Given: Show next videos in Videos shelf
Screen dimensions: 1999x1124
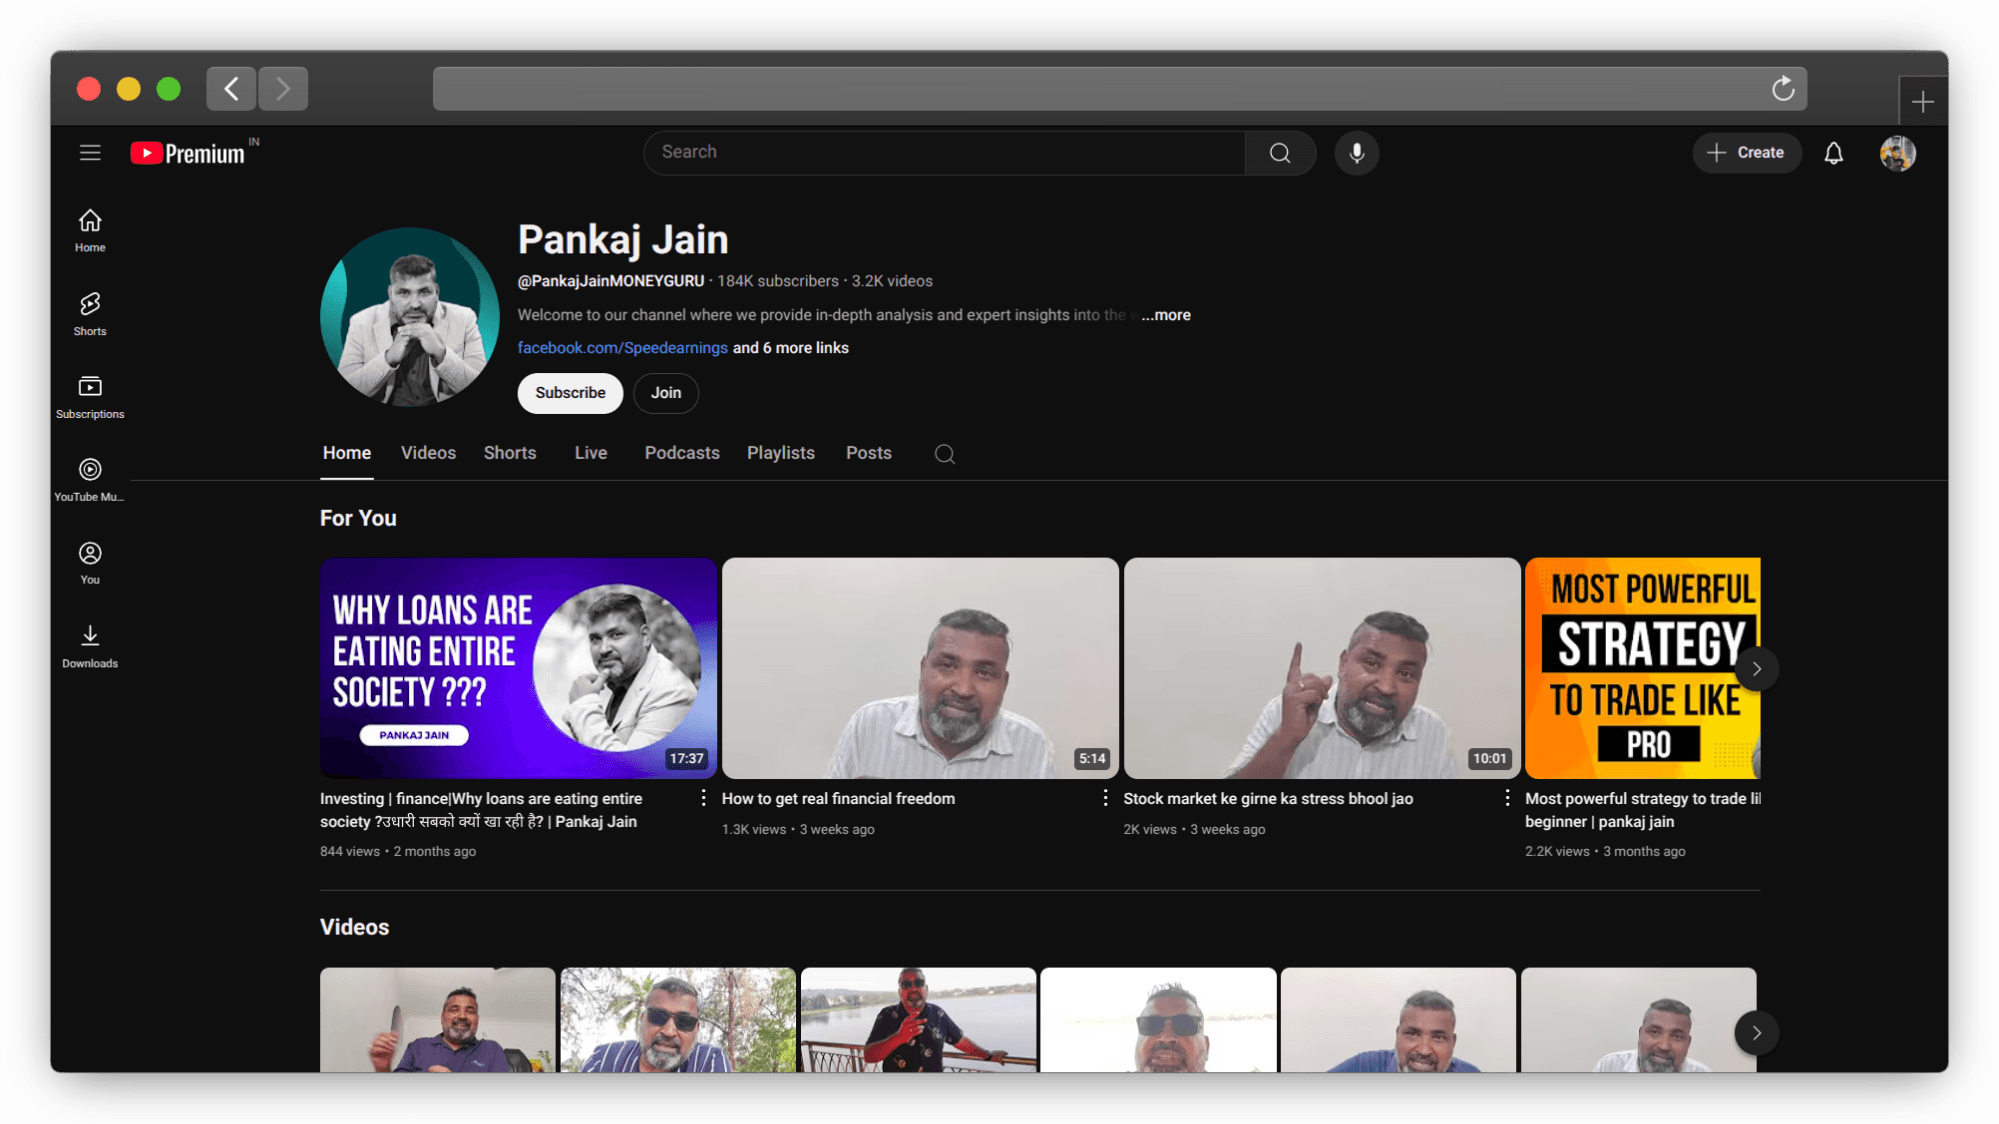Looking at the screenshot, I should [x=1756, y=1033].
